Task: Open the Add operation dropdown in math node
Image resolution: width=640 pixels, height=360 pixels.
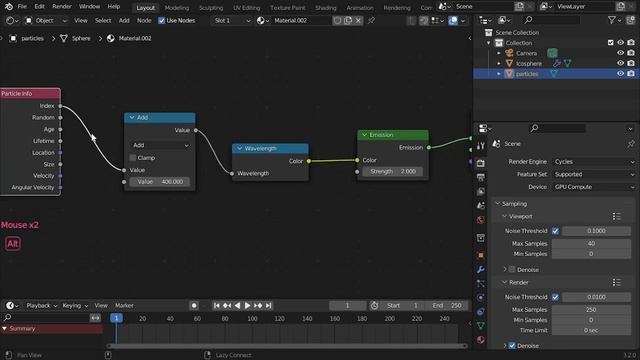Action: click(160, 145)
